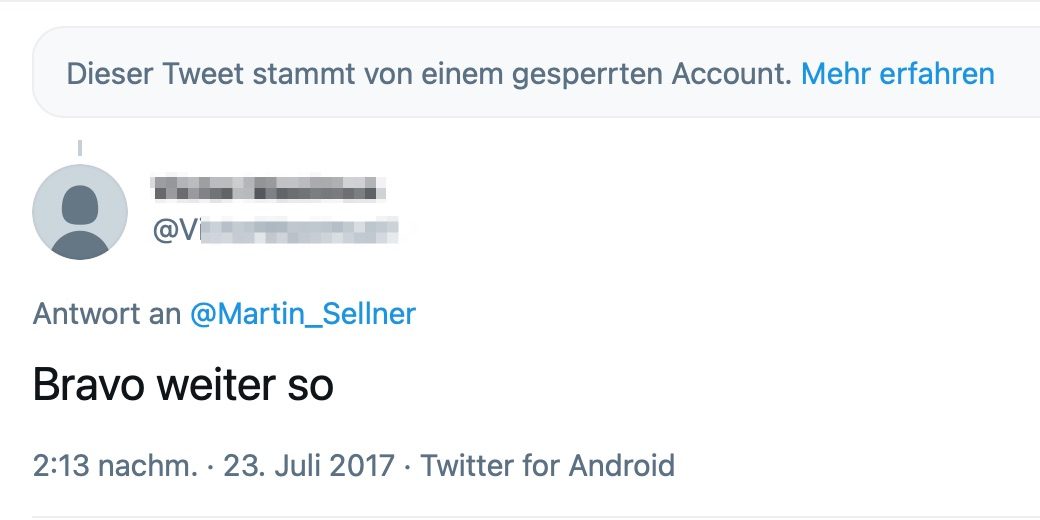Visit the @Martin_Sellner mention
The width and height of the screenshot is (1040, 520).
point(302,313)
